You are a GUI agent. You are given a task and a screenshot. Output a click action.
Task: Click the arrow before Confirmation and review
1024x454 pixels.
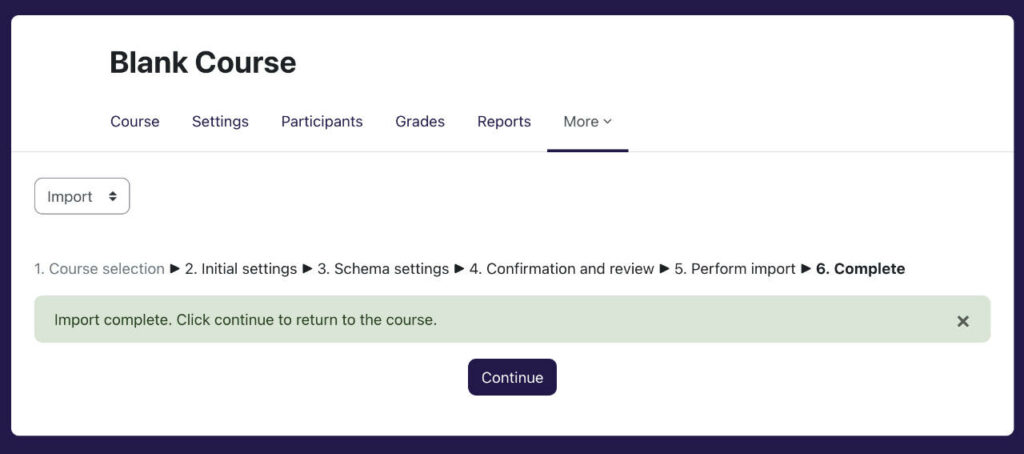[x=459, y=269]
